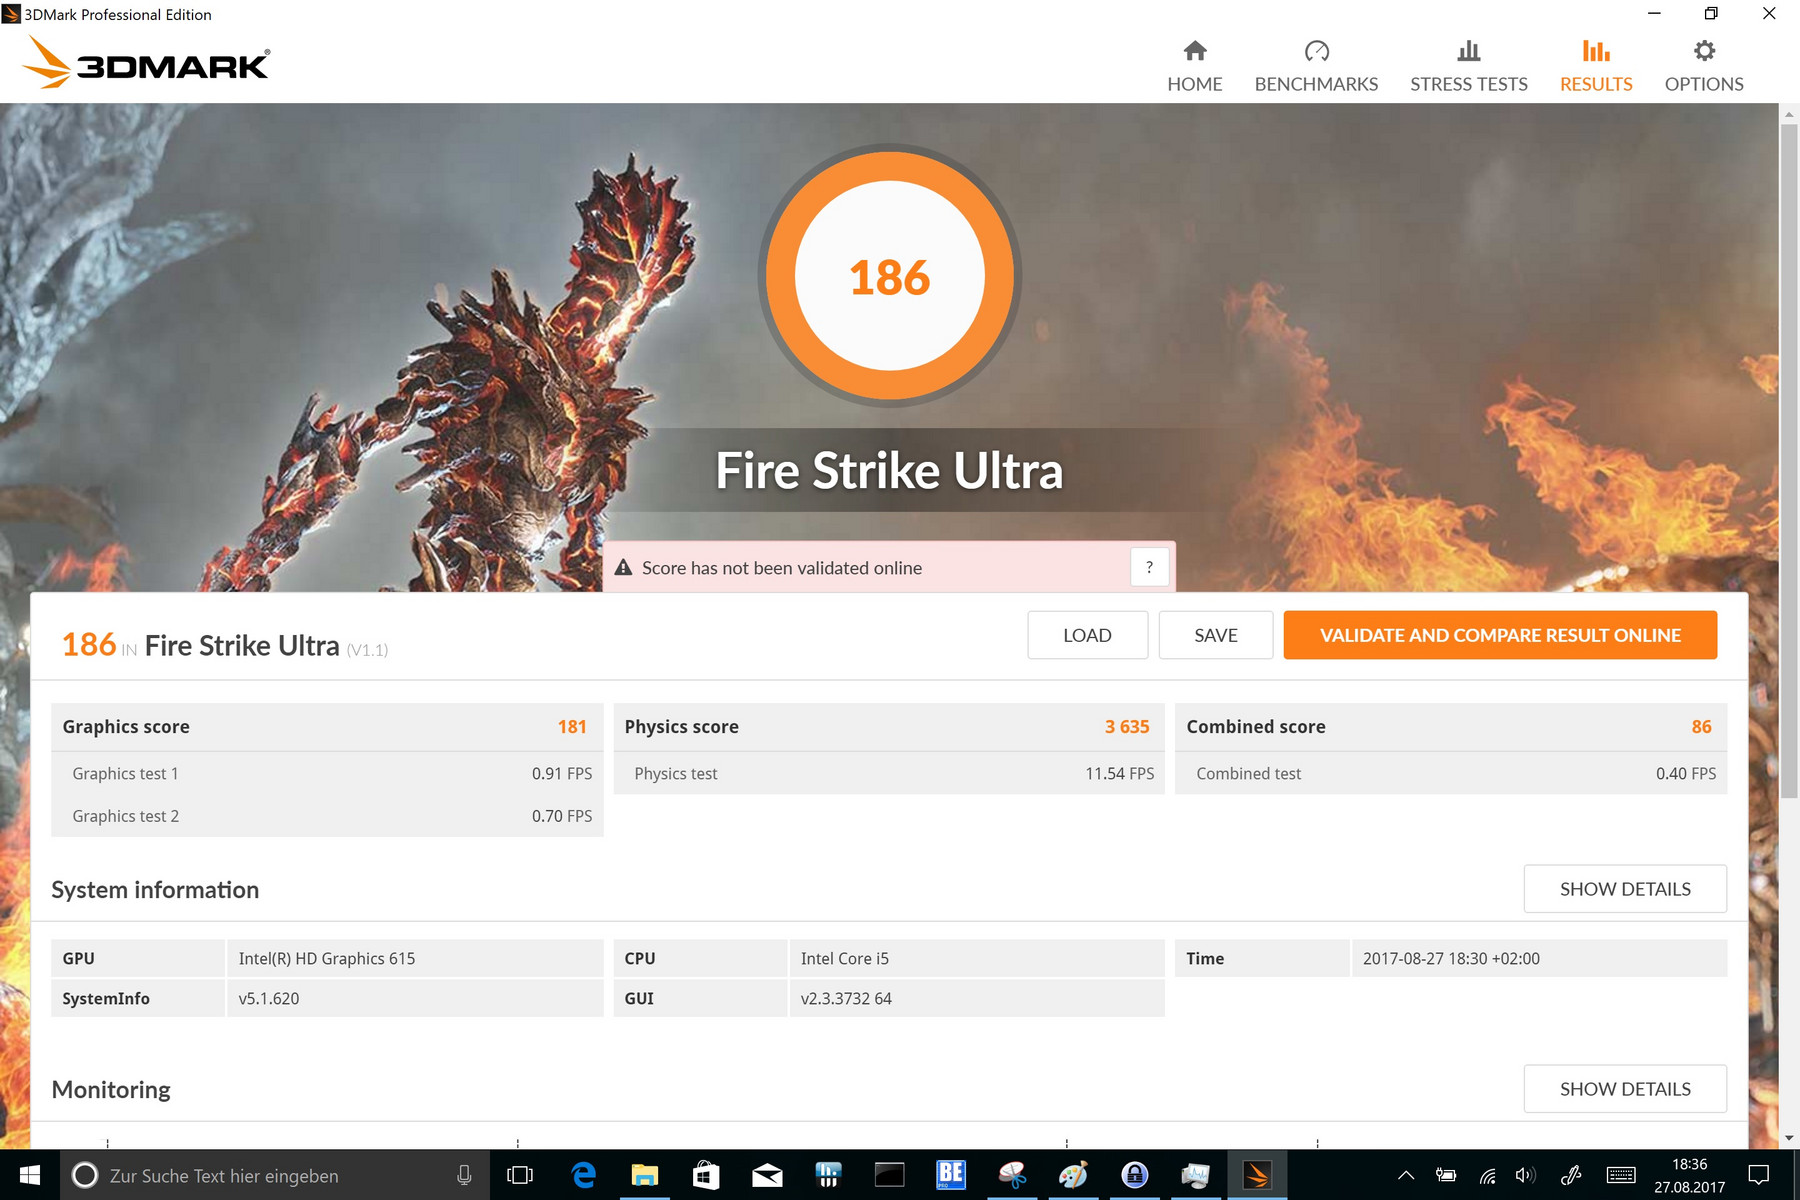Click the Cortana search box

pos(275,1175)
